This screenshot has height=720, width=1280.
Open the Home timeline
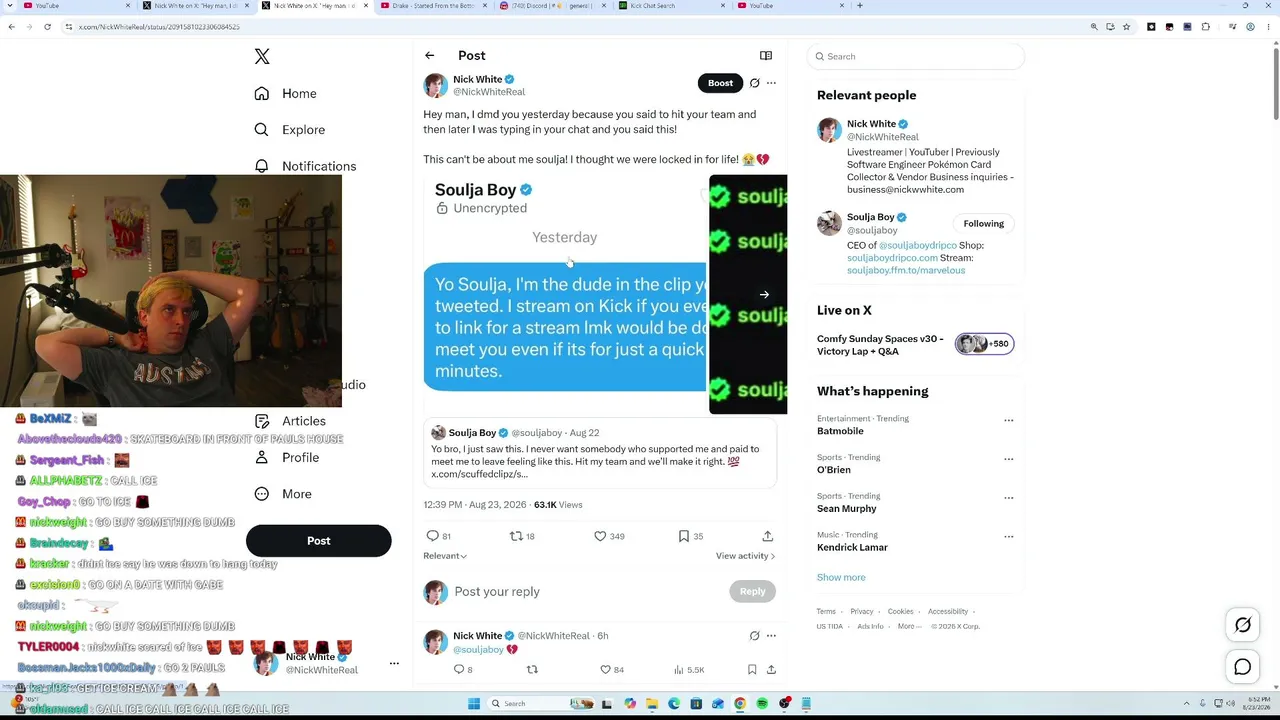(286, 93)
